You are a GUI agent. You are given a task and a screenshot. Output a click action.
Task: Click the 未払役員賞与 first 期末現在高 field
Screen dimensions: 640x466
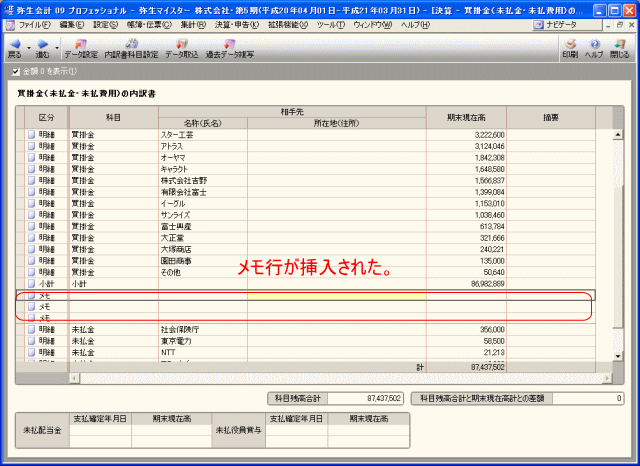pyautogui.click(x=369, y=430)
